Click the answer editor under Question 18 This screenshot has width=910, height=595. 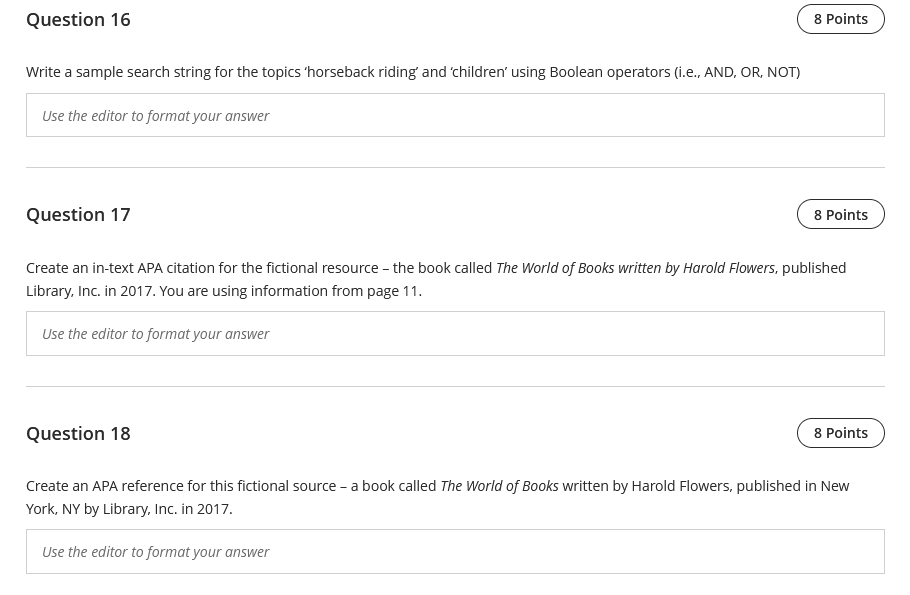455,551
